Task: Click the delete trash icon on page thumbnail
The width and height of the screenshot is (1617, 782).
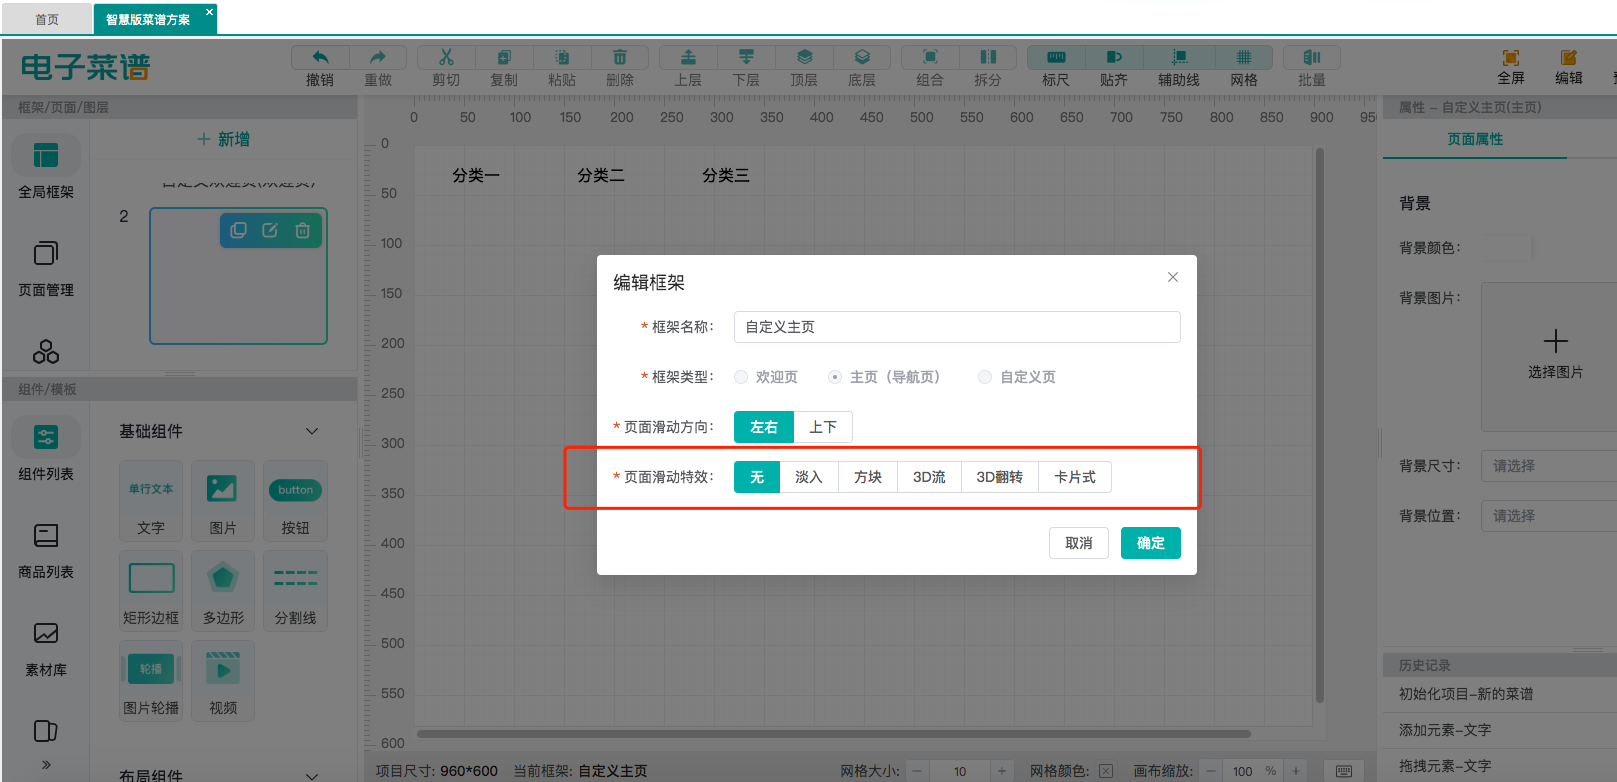Action: [x=302, y=231]
